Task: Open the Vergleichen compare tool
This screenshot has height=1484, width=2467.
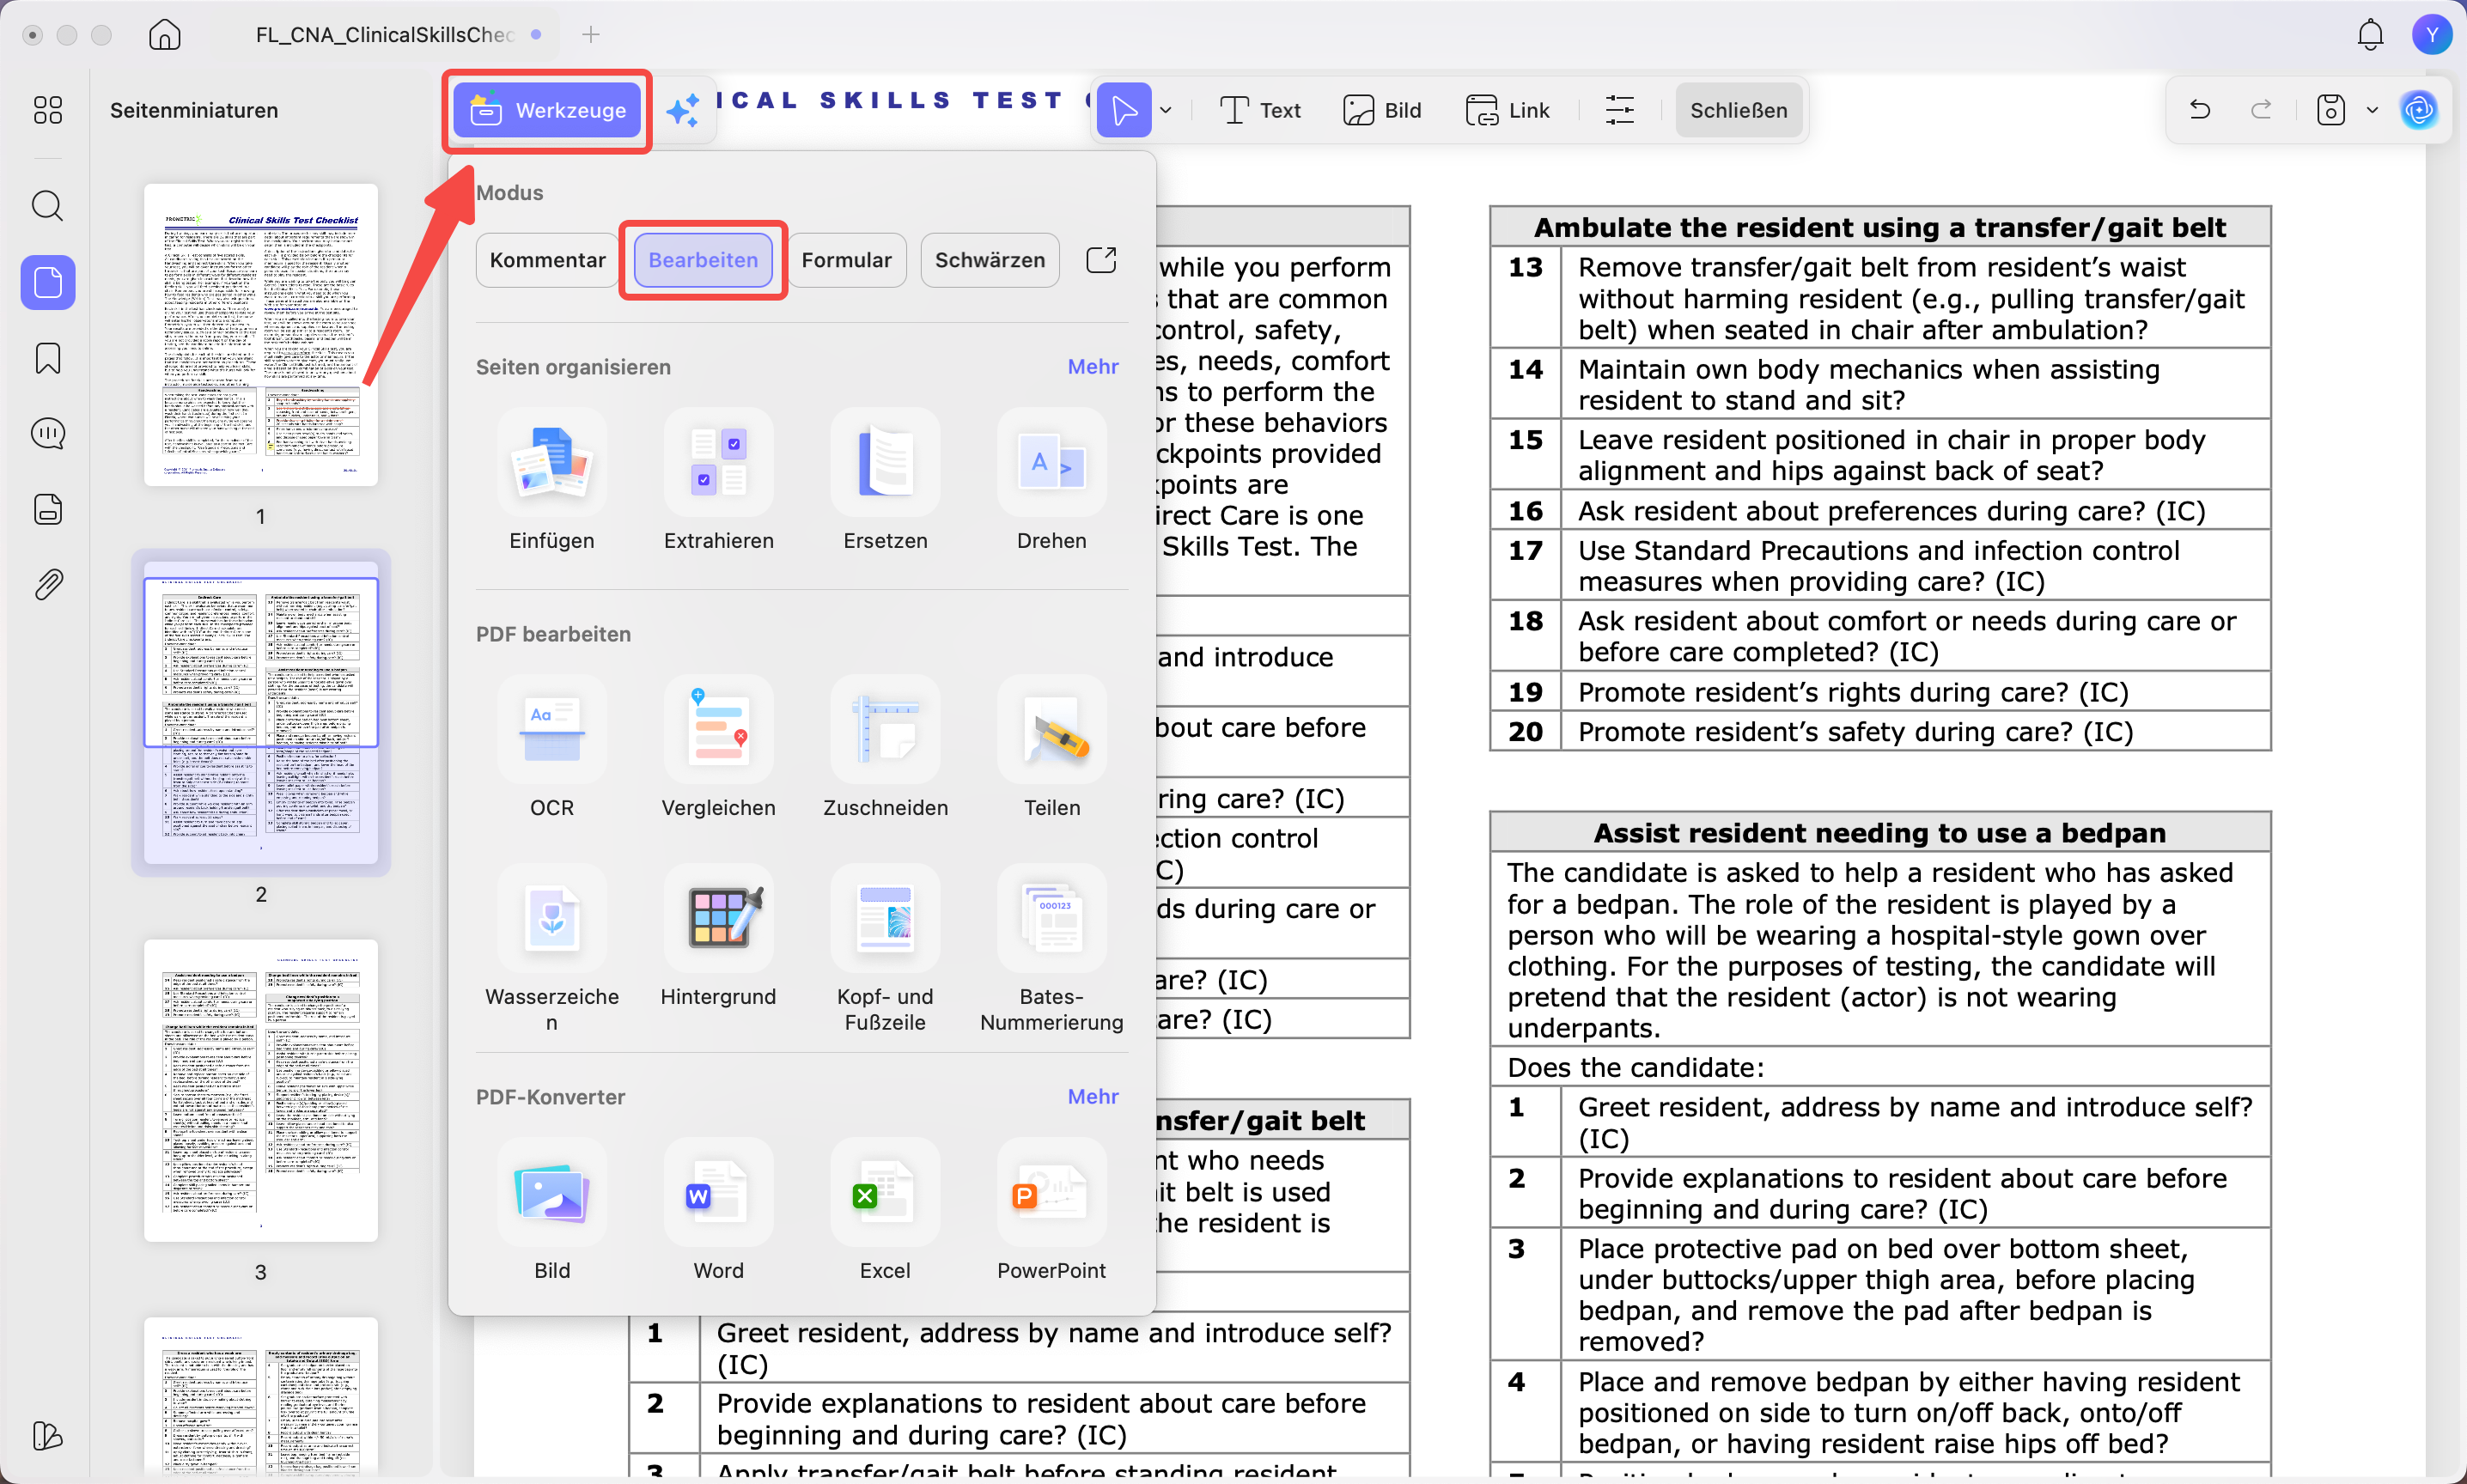Action: 718,748
